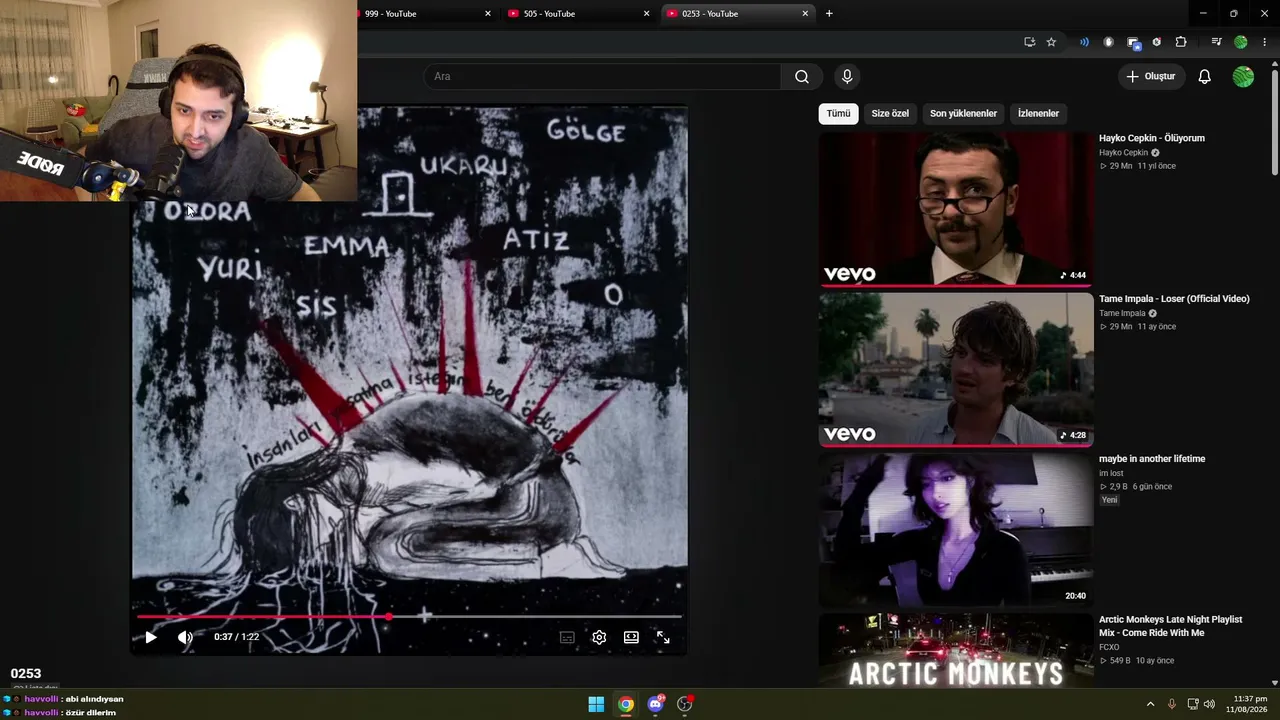Open the Chrome profile avatar

[x=1241, y=42]
